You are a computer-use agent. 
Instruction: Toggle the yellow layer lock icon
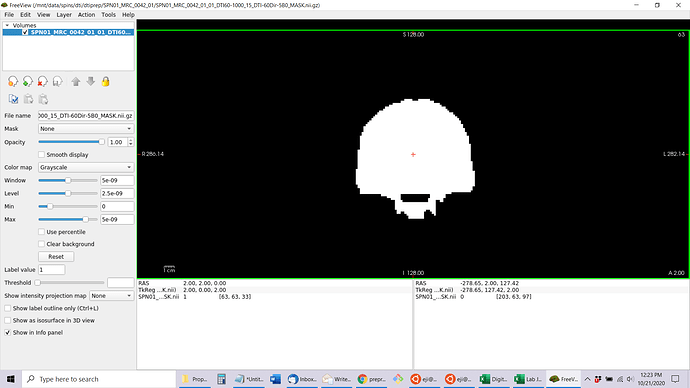click(106, 82)
